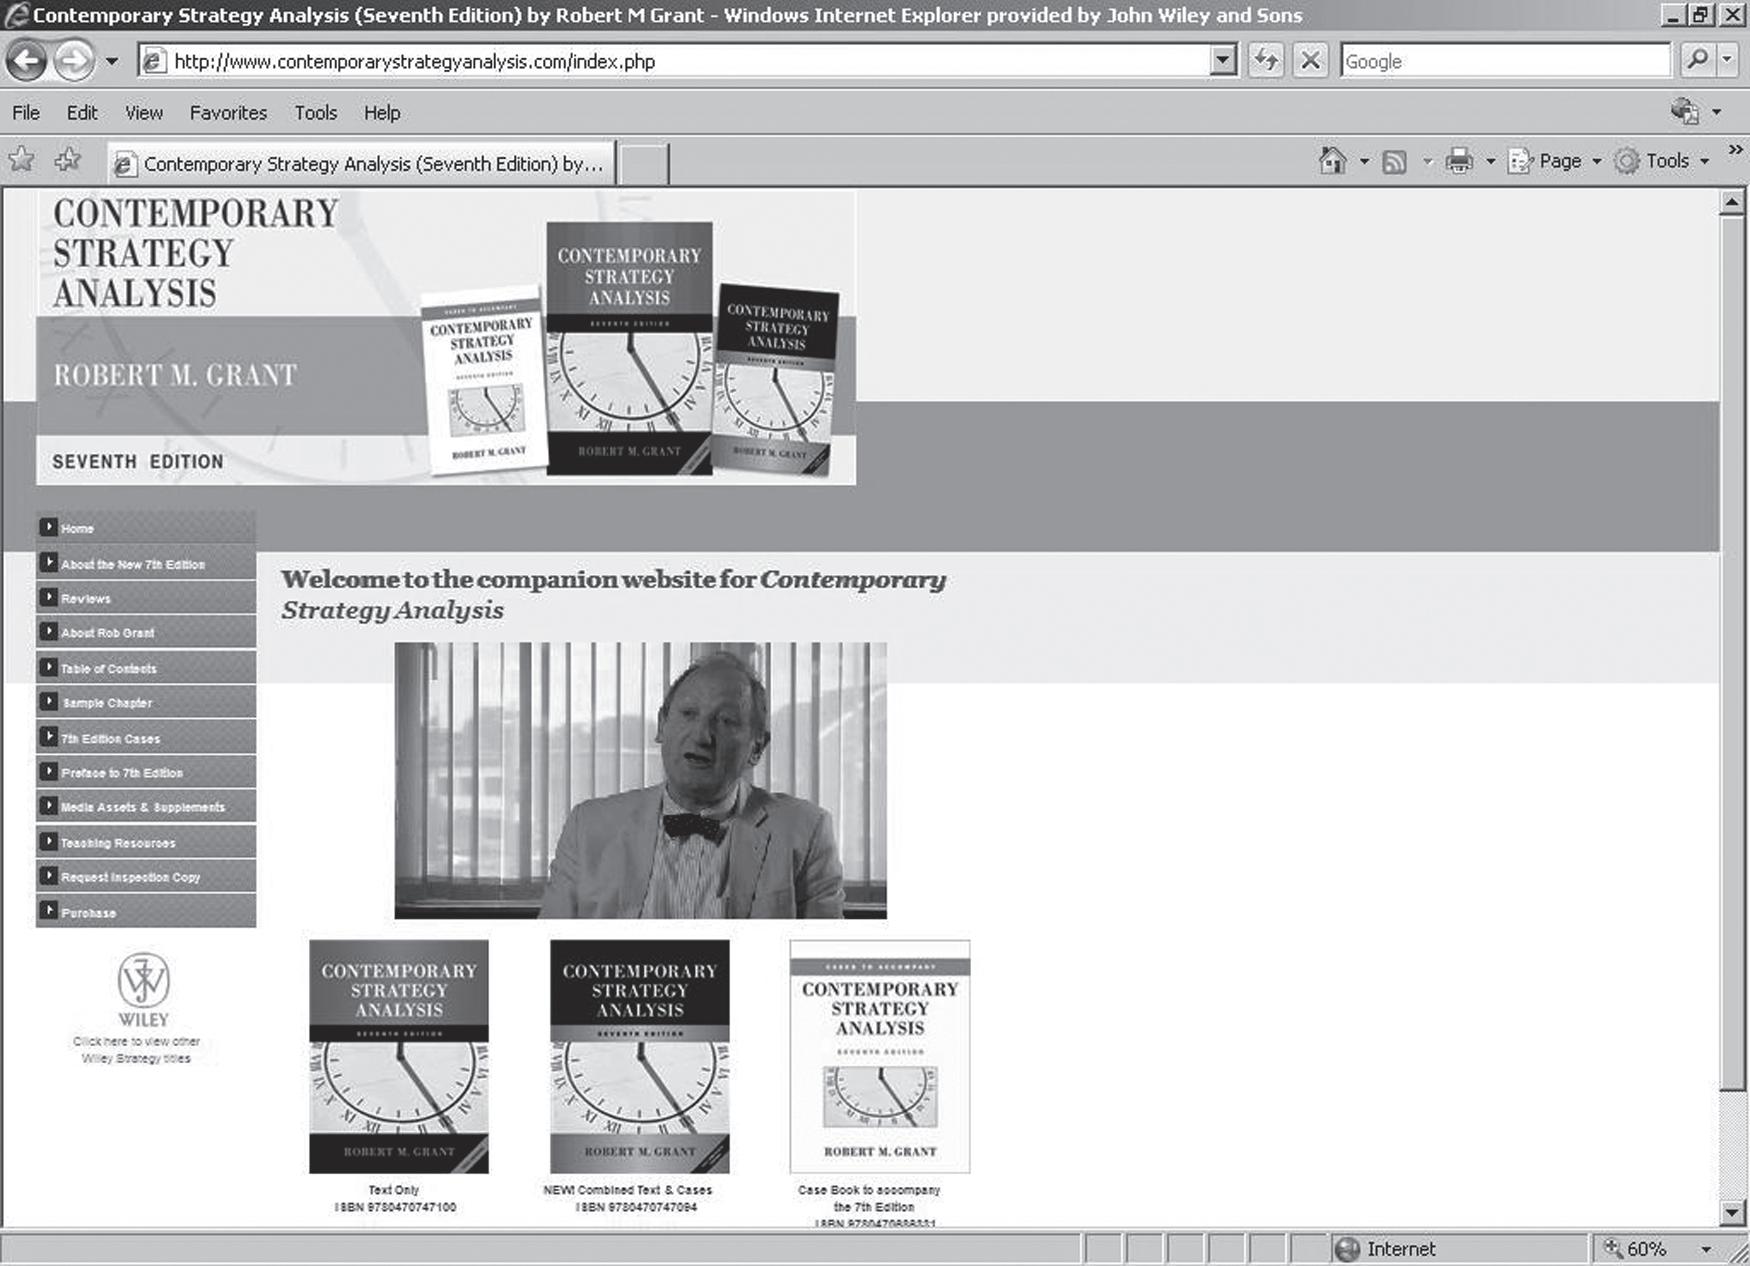Viewport: 1750px width, 1266px height.
Task: Open the recent pages dropdown beside Forward
Action: tap(112, 62)
